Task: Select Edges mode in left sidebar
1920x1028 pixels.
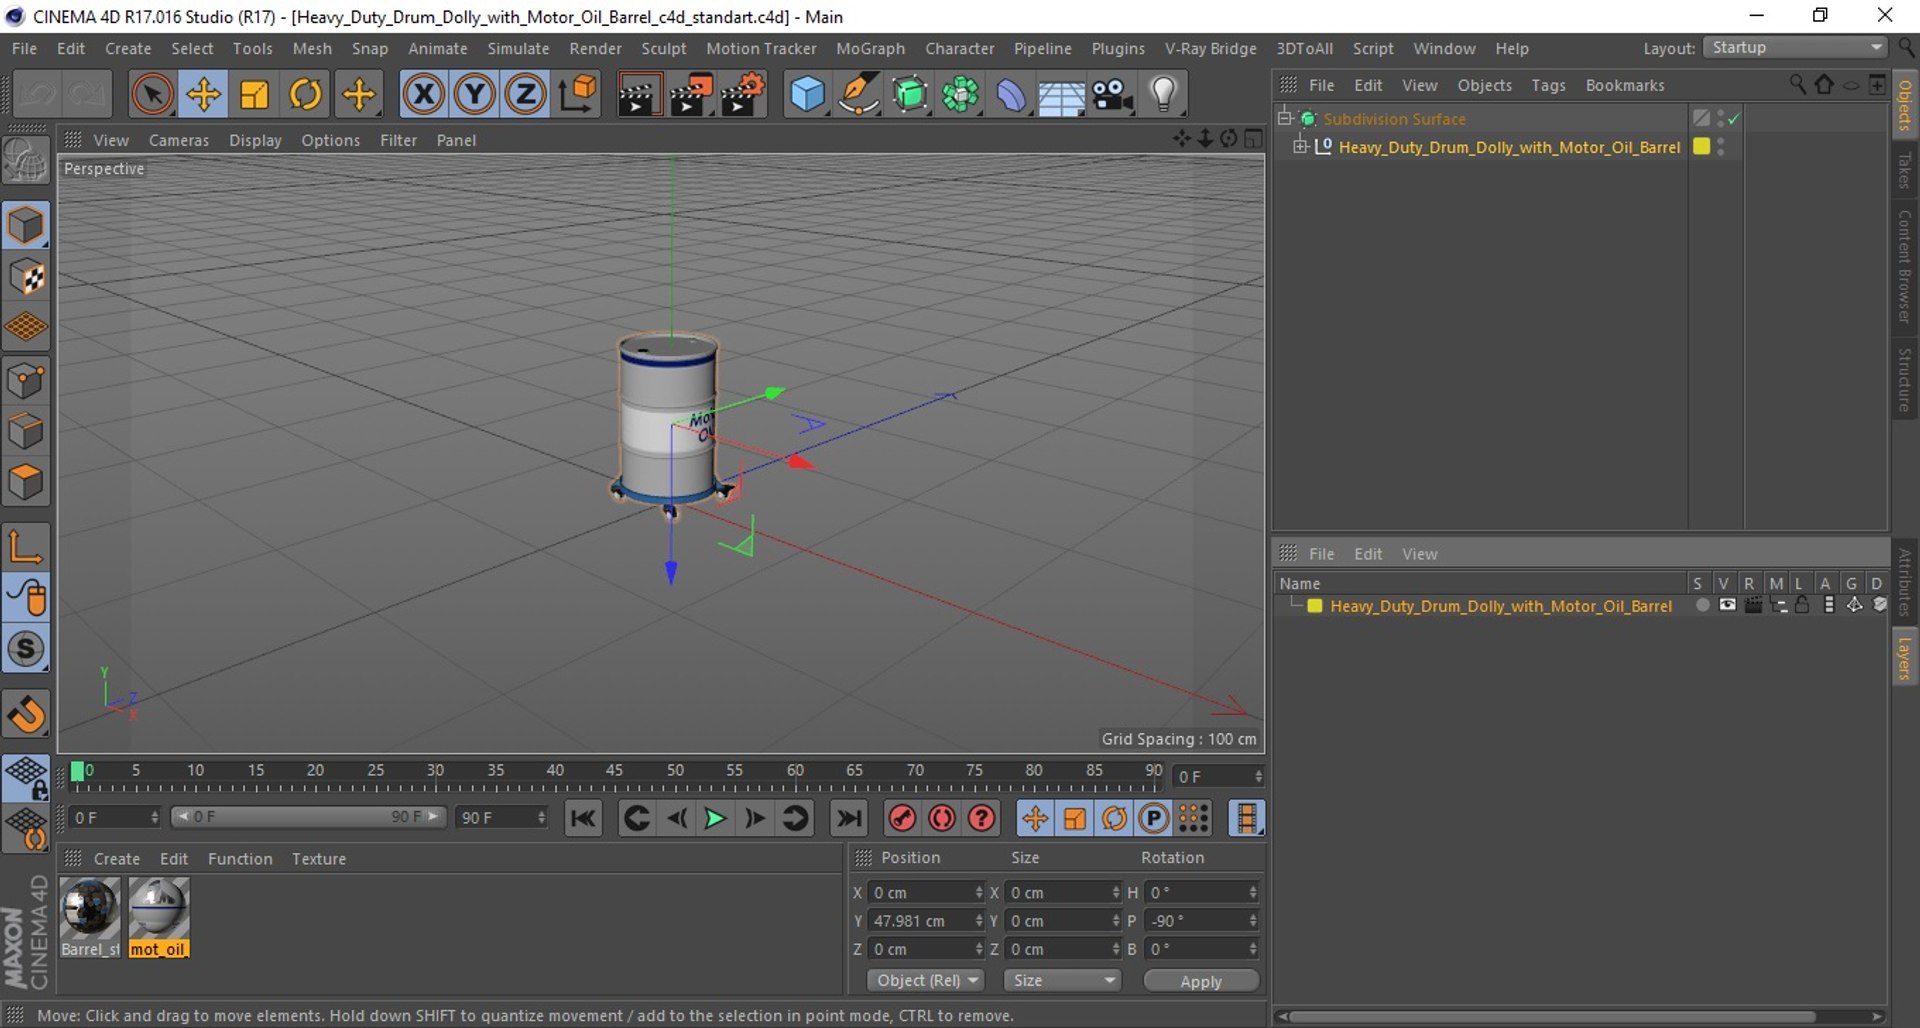Action: pyautogui.click(x=26, y=432)
